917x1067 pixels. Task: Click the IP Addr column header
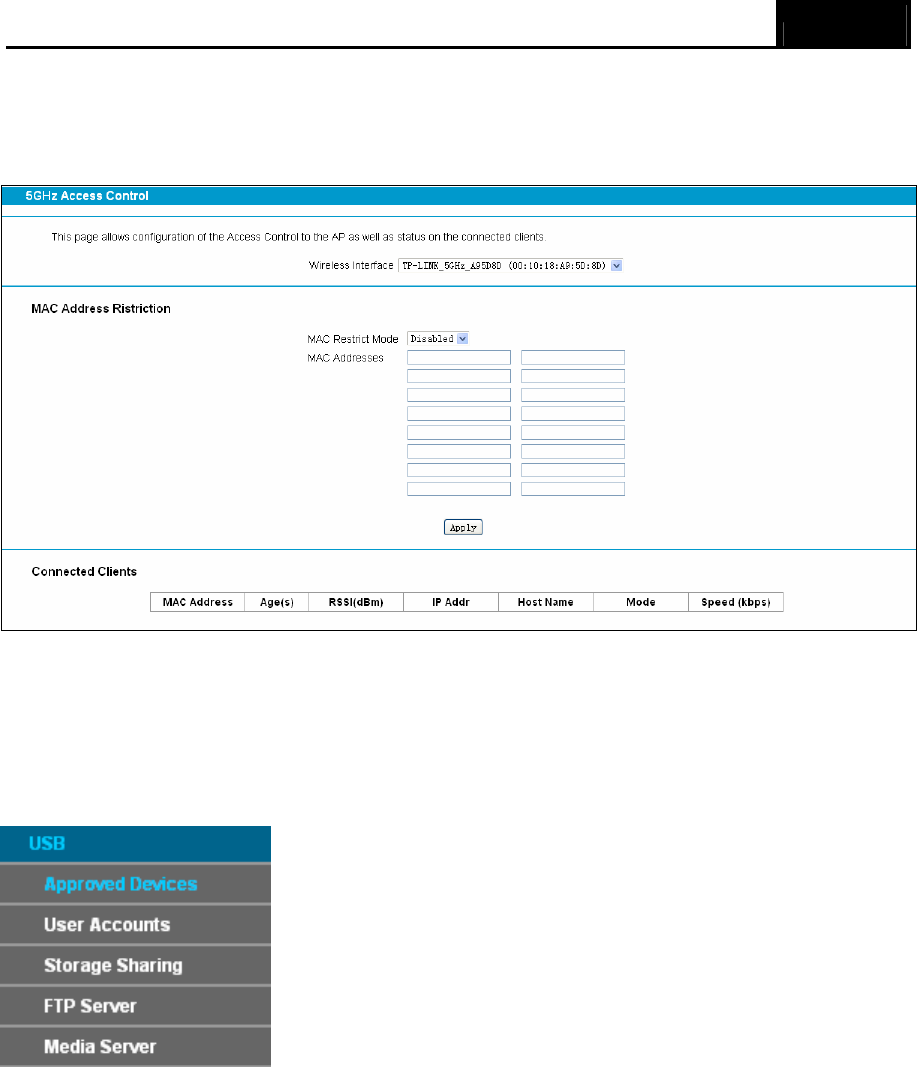[x=451, y=602]
